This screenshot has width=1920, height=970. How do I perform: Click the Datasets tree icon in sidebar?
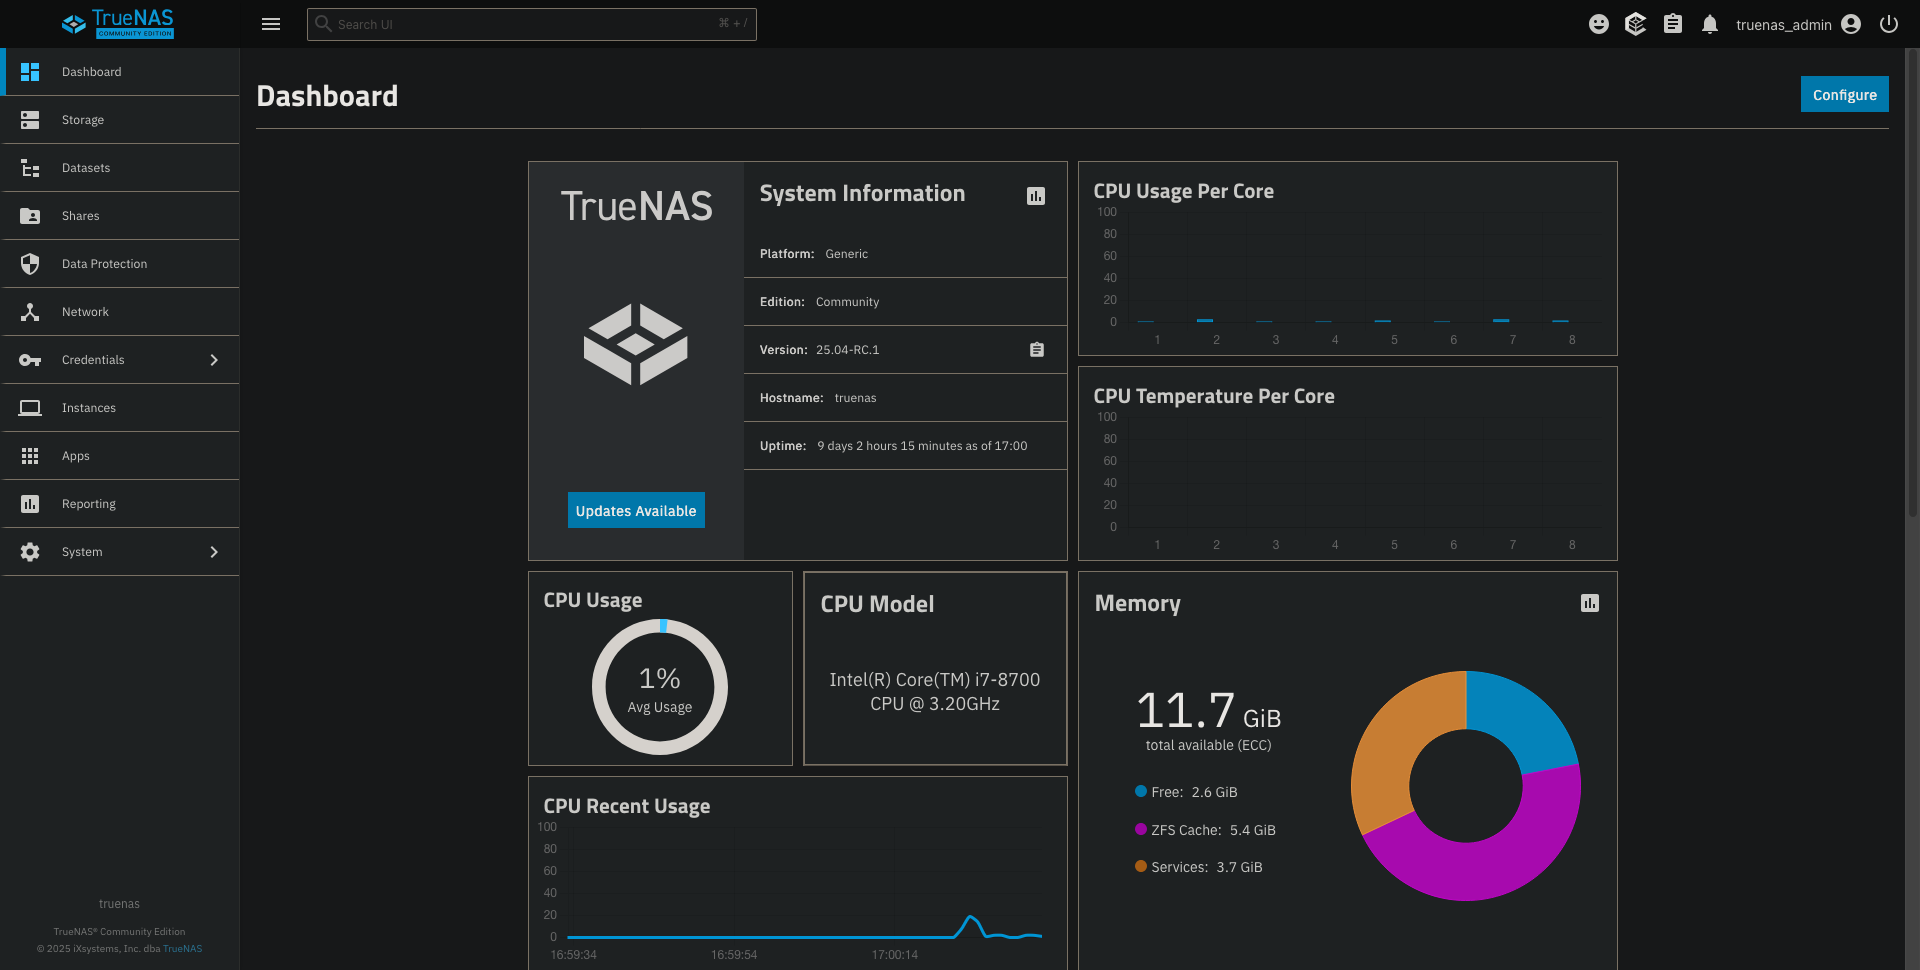(30, 168)
